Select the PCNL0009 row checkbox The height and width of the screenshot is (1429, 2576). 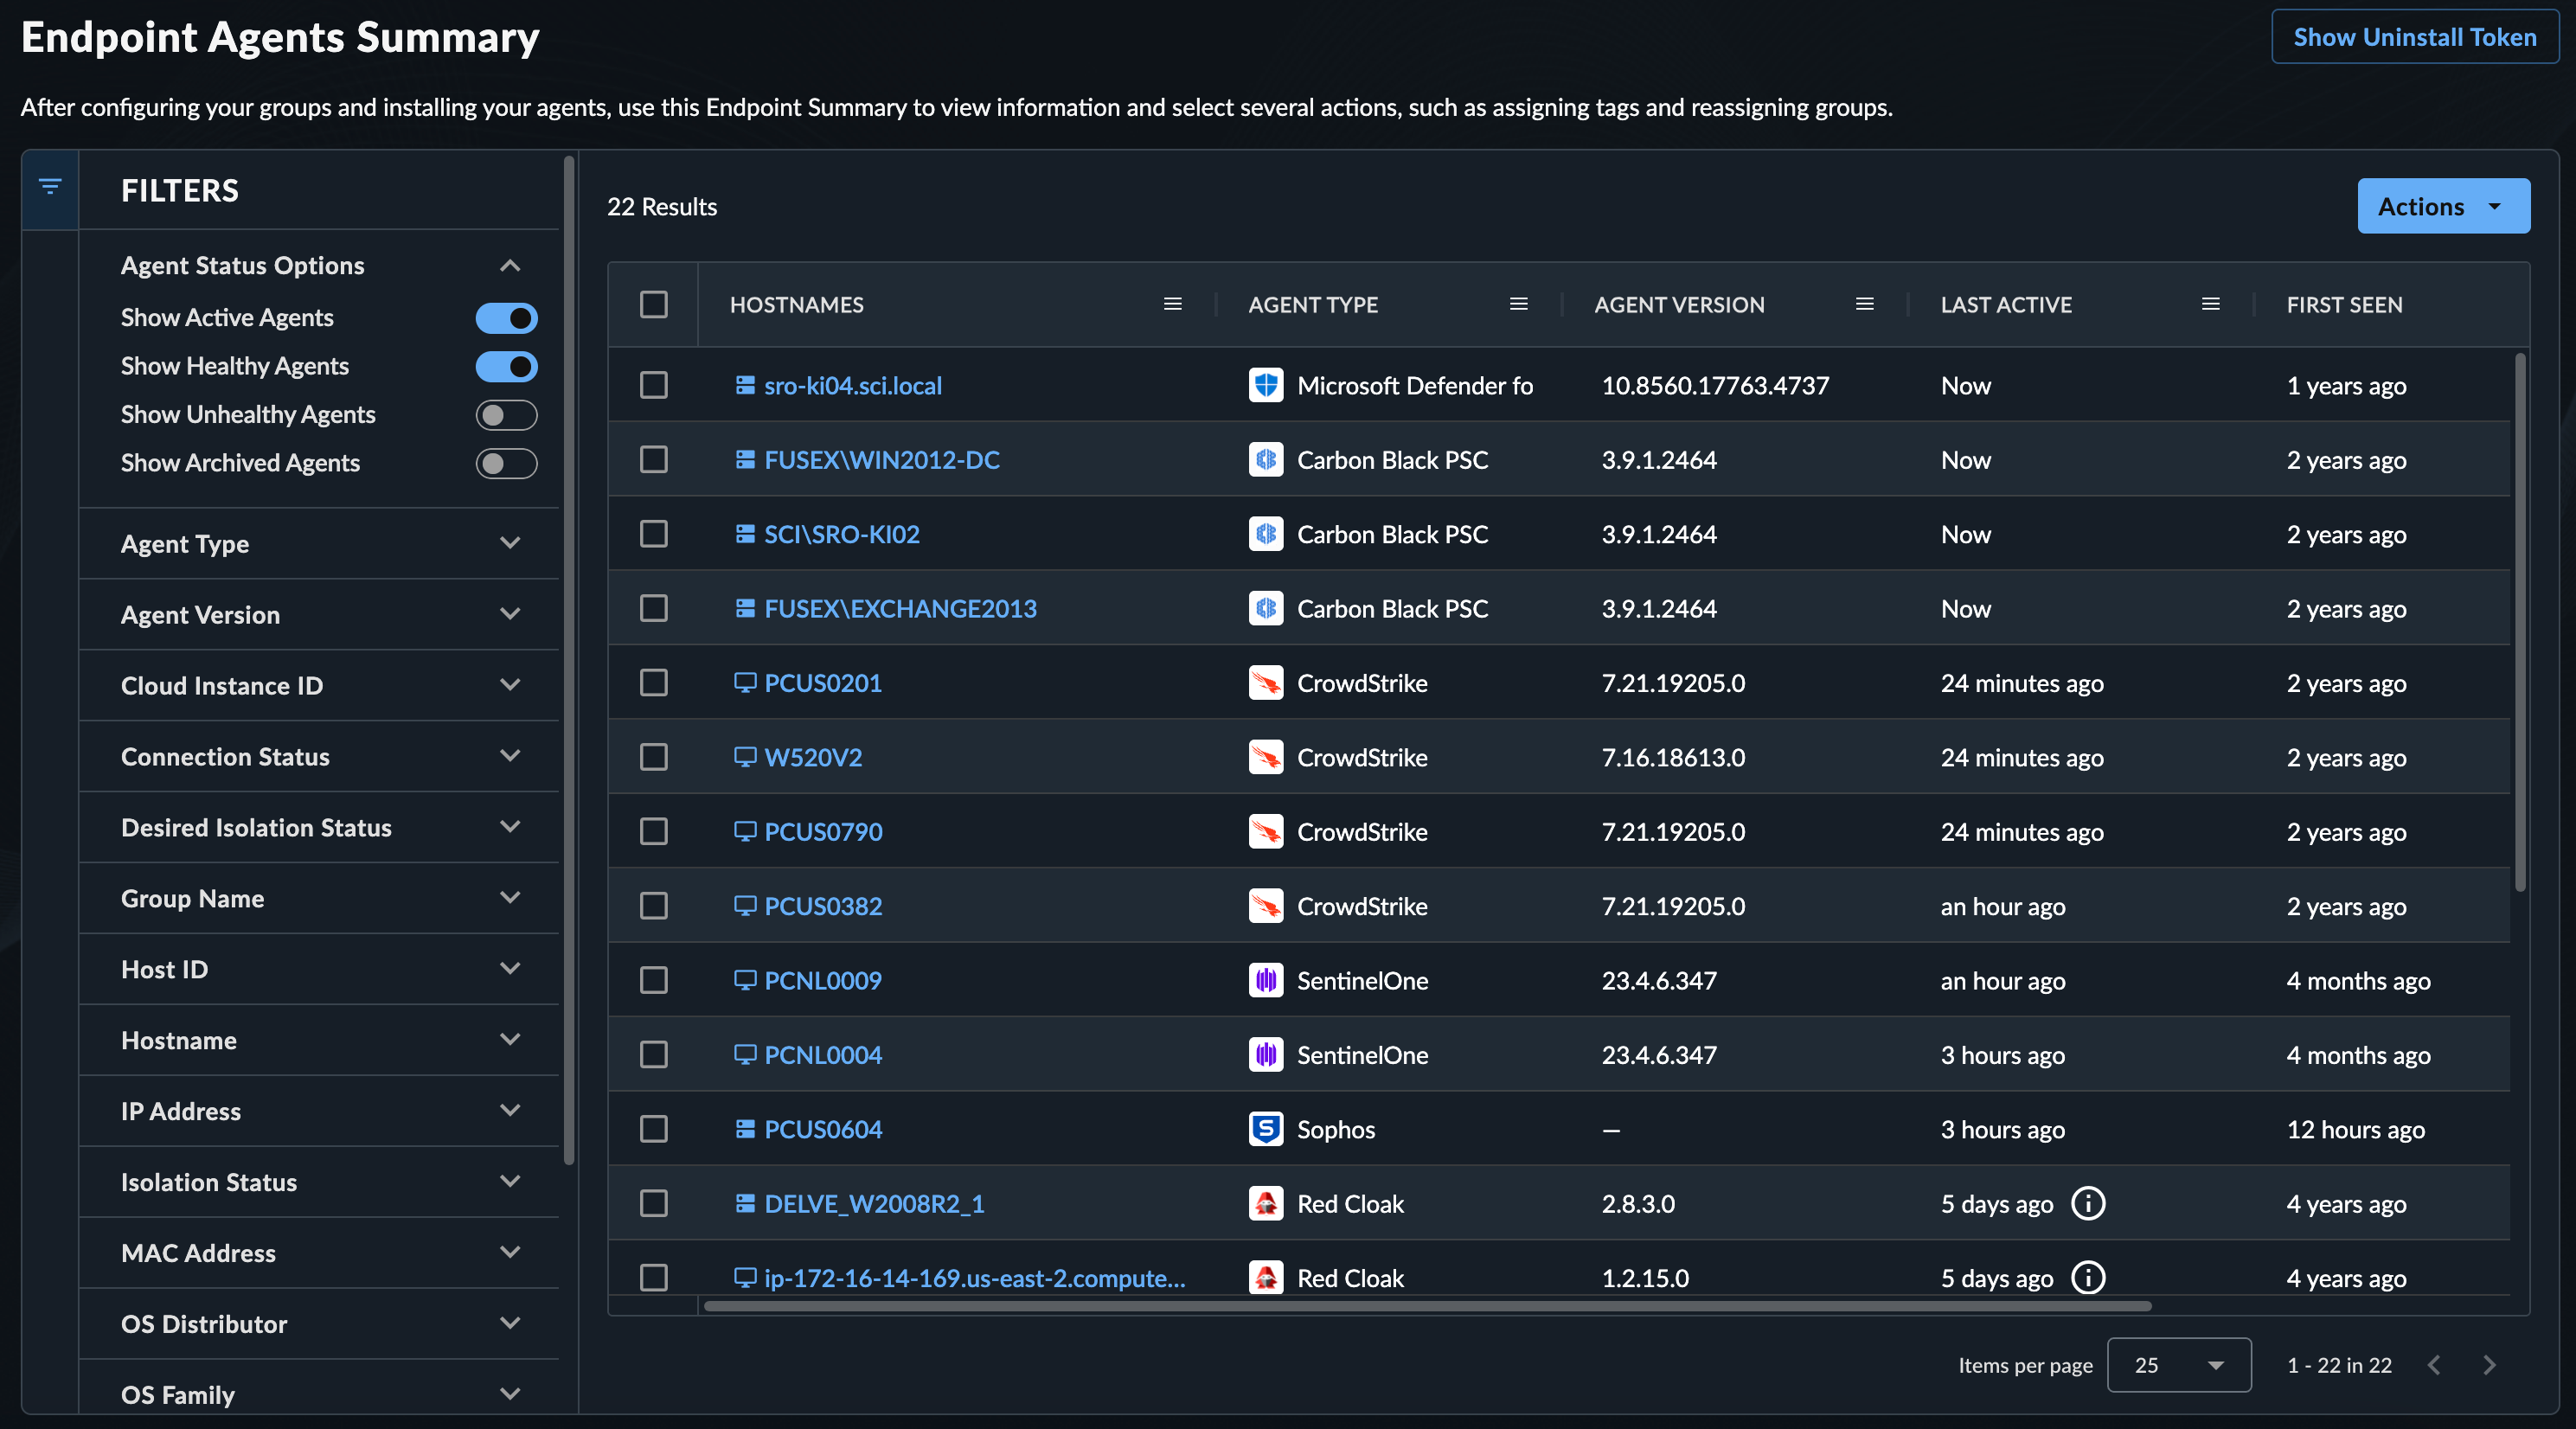pyautogui.click(x=654, y=980)
